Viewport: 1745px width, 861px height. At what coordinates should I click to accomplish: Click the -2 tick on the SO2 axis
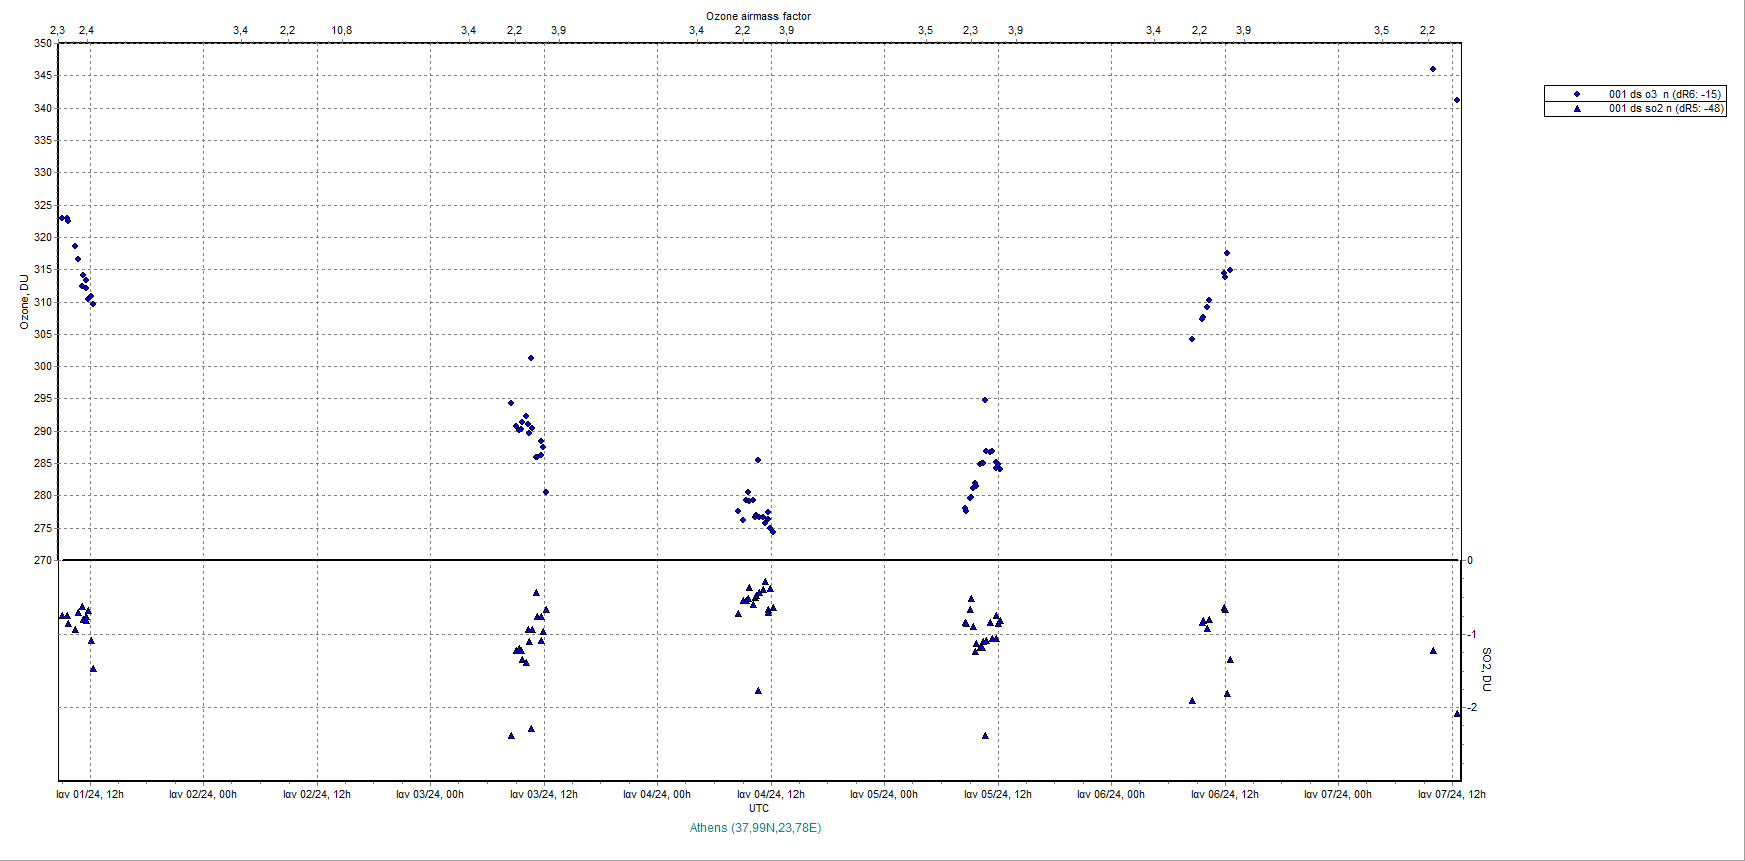[x=1471, y=707]
